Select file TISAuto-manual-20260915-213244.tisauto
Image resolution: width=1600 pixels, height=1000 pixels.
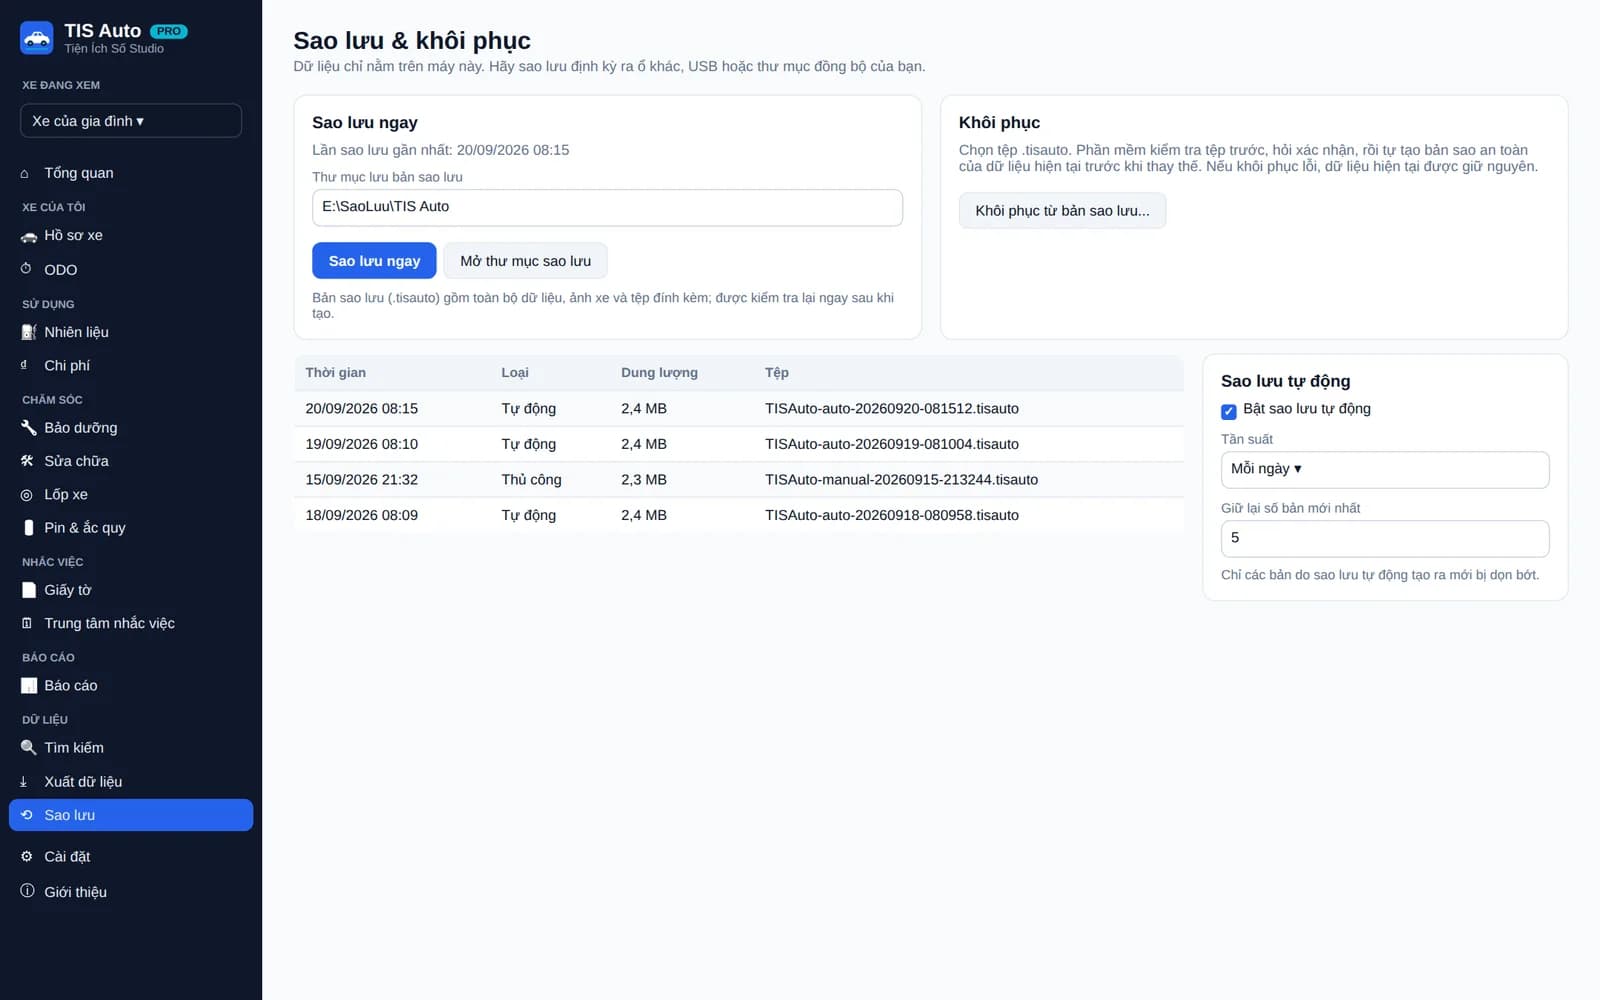[x=901, y=479]
